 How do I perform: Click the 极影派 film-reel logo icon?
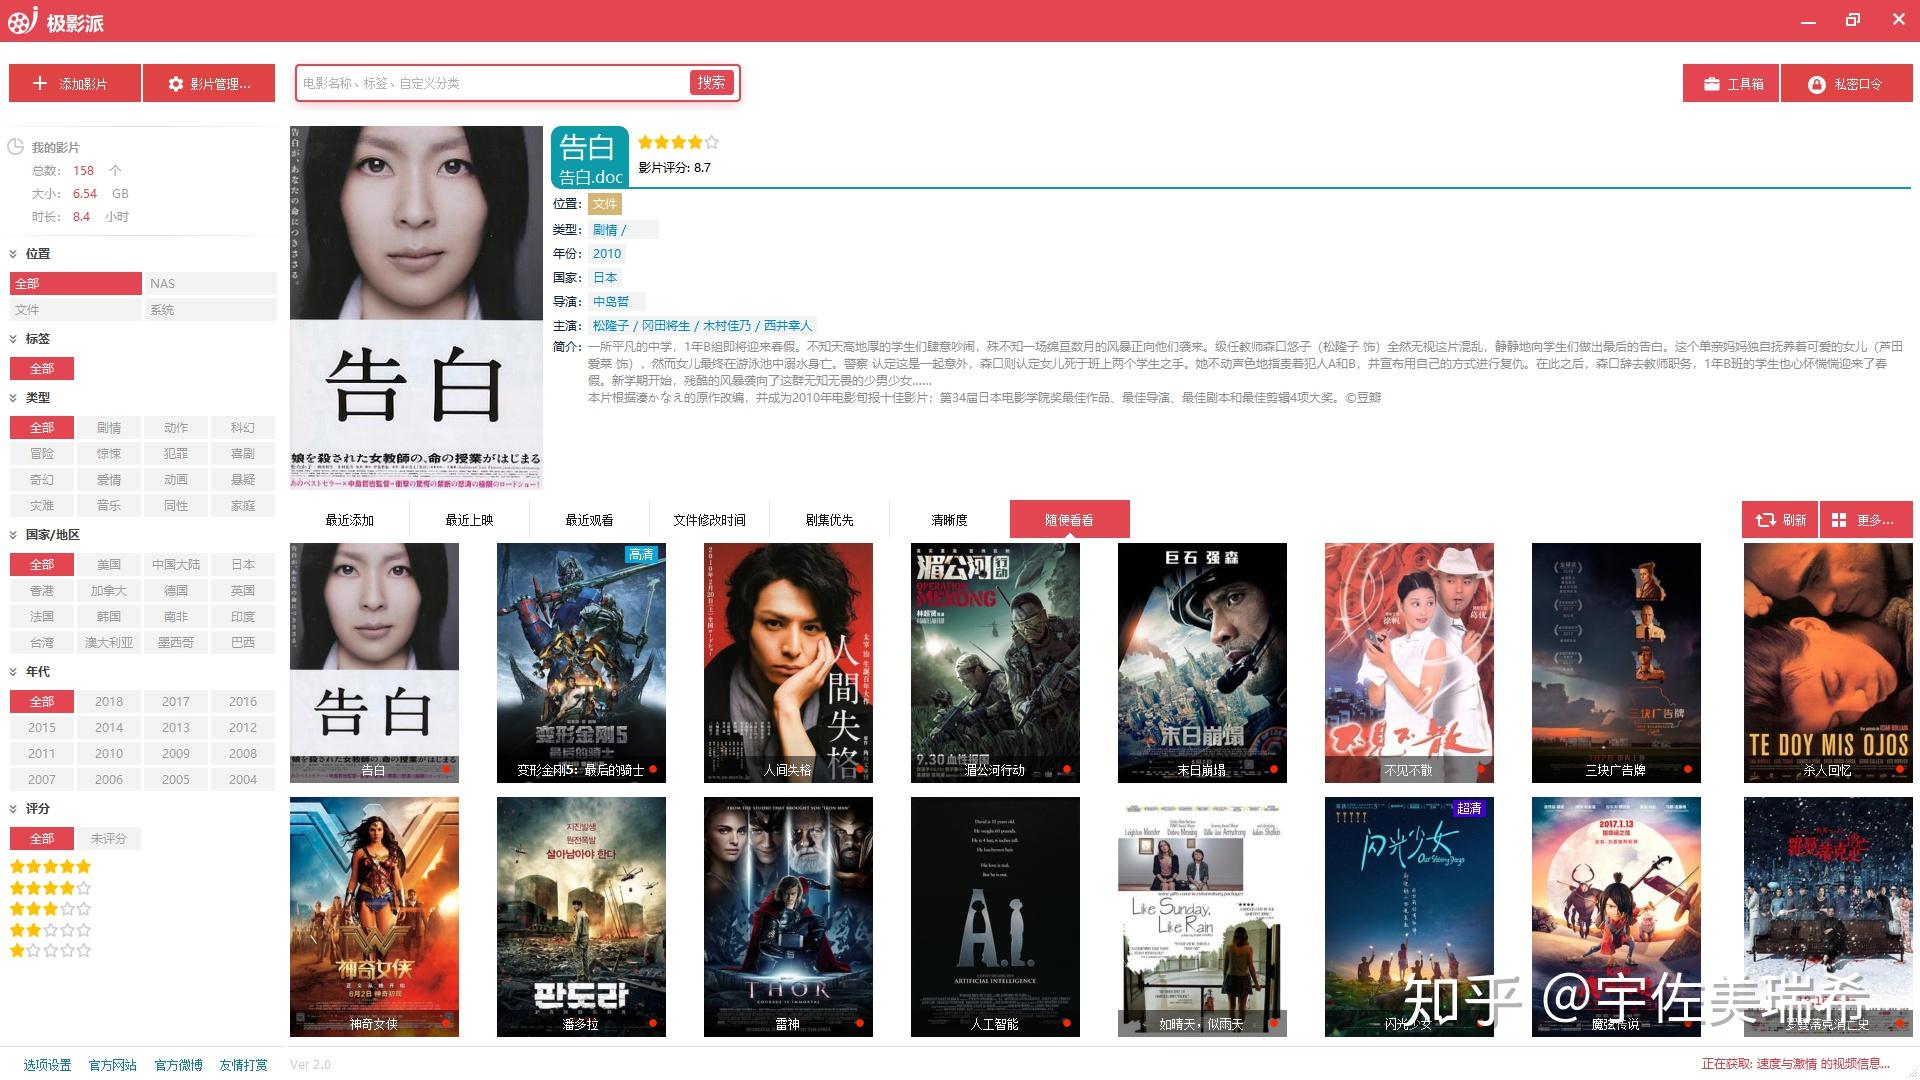click(23, 20)
